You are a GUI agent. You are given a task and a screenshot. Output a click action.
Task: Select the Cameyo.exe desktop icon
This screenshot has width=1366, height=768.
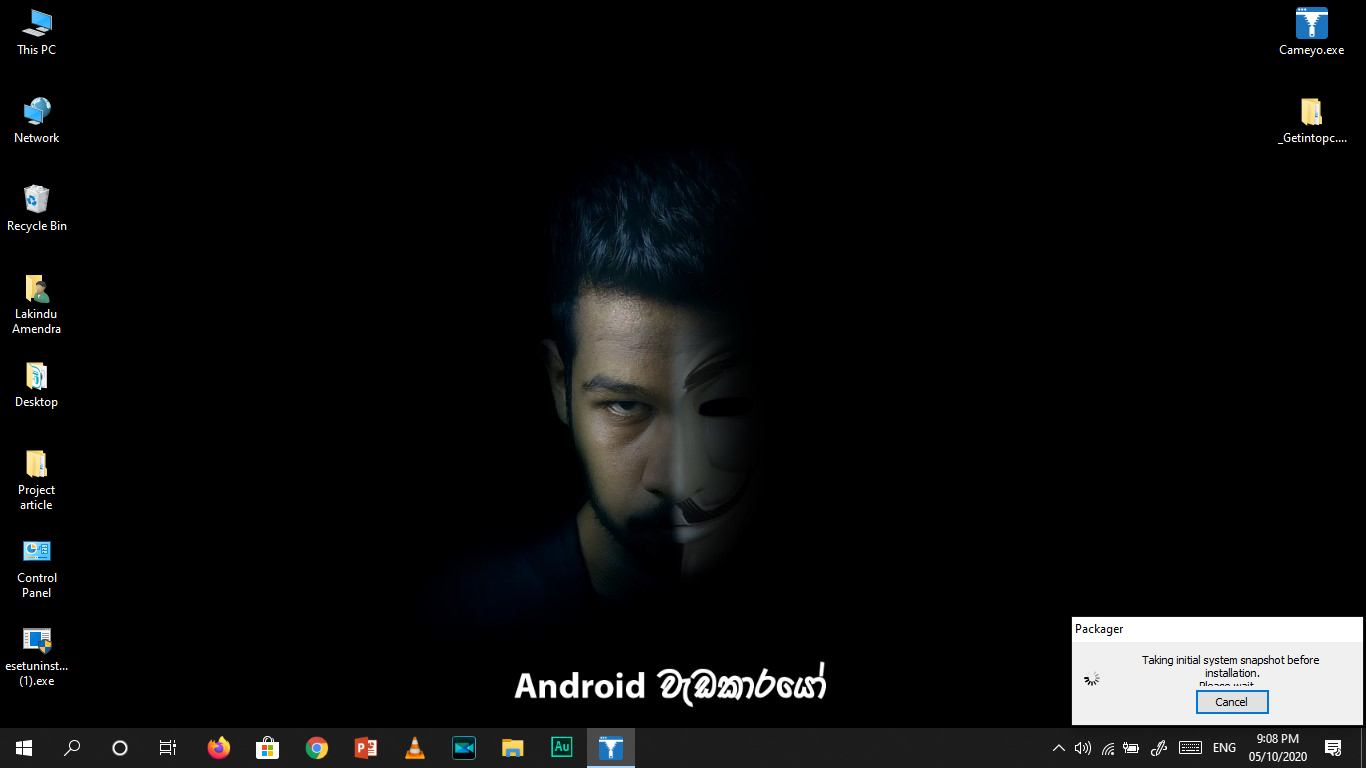1311,32
